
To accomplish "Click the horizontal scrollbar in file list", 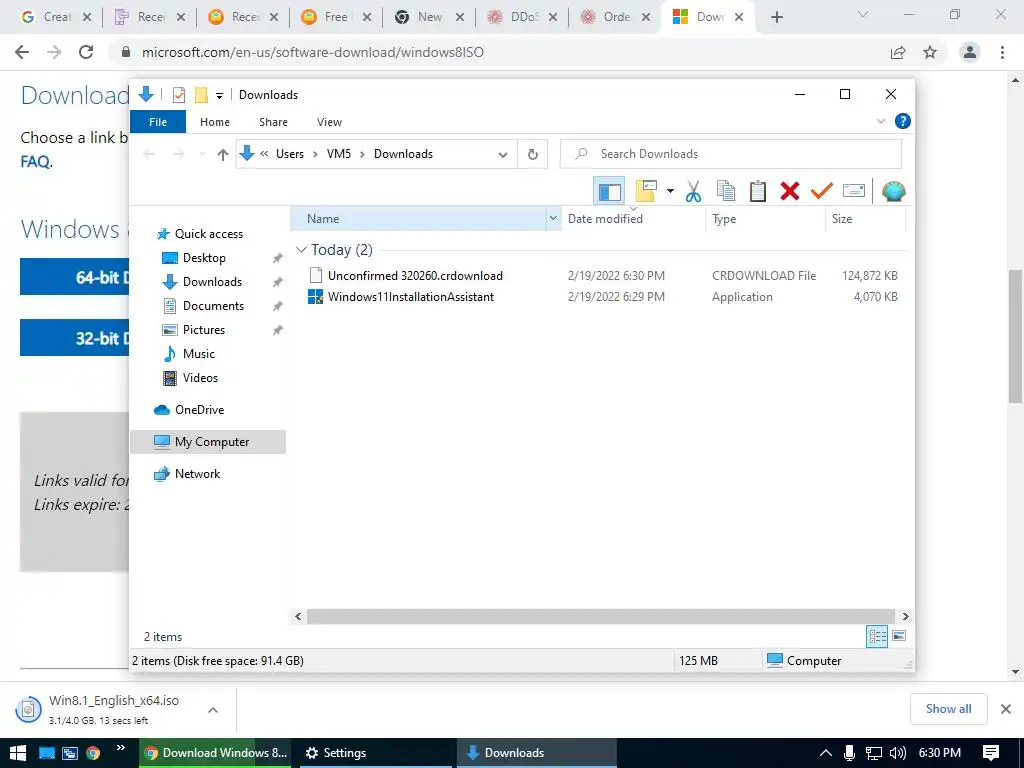I will (601, 616).
